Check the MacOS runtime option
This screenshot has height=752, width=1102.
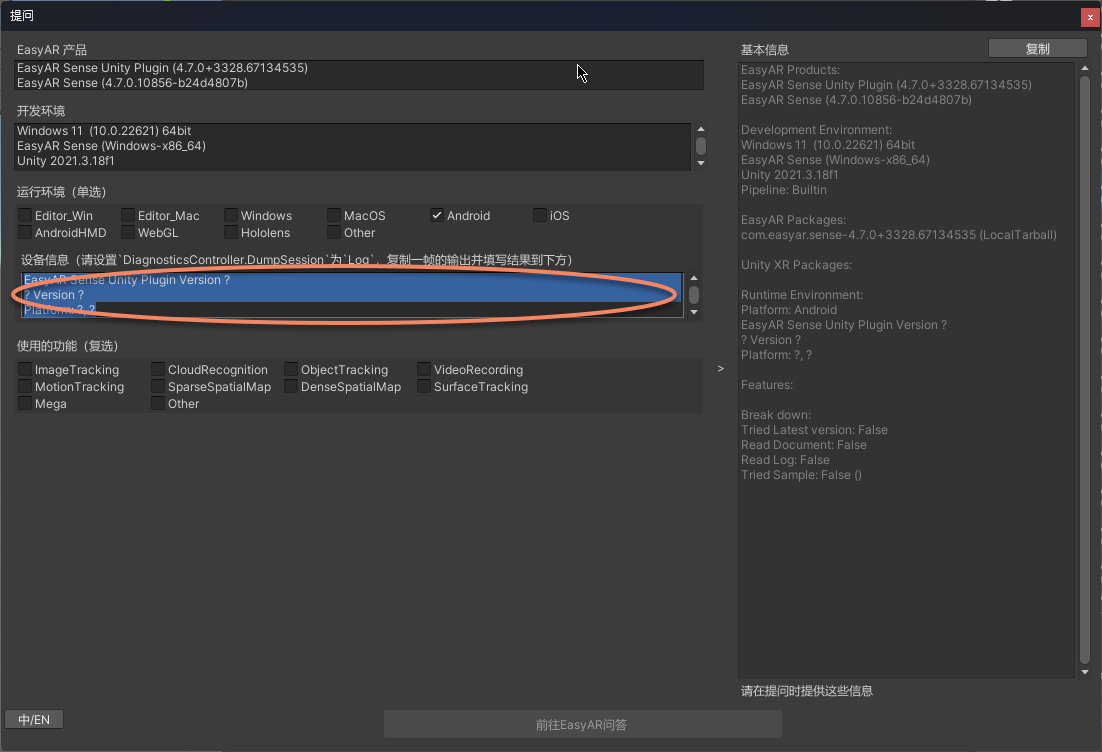coord(334,215)
